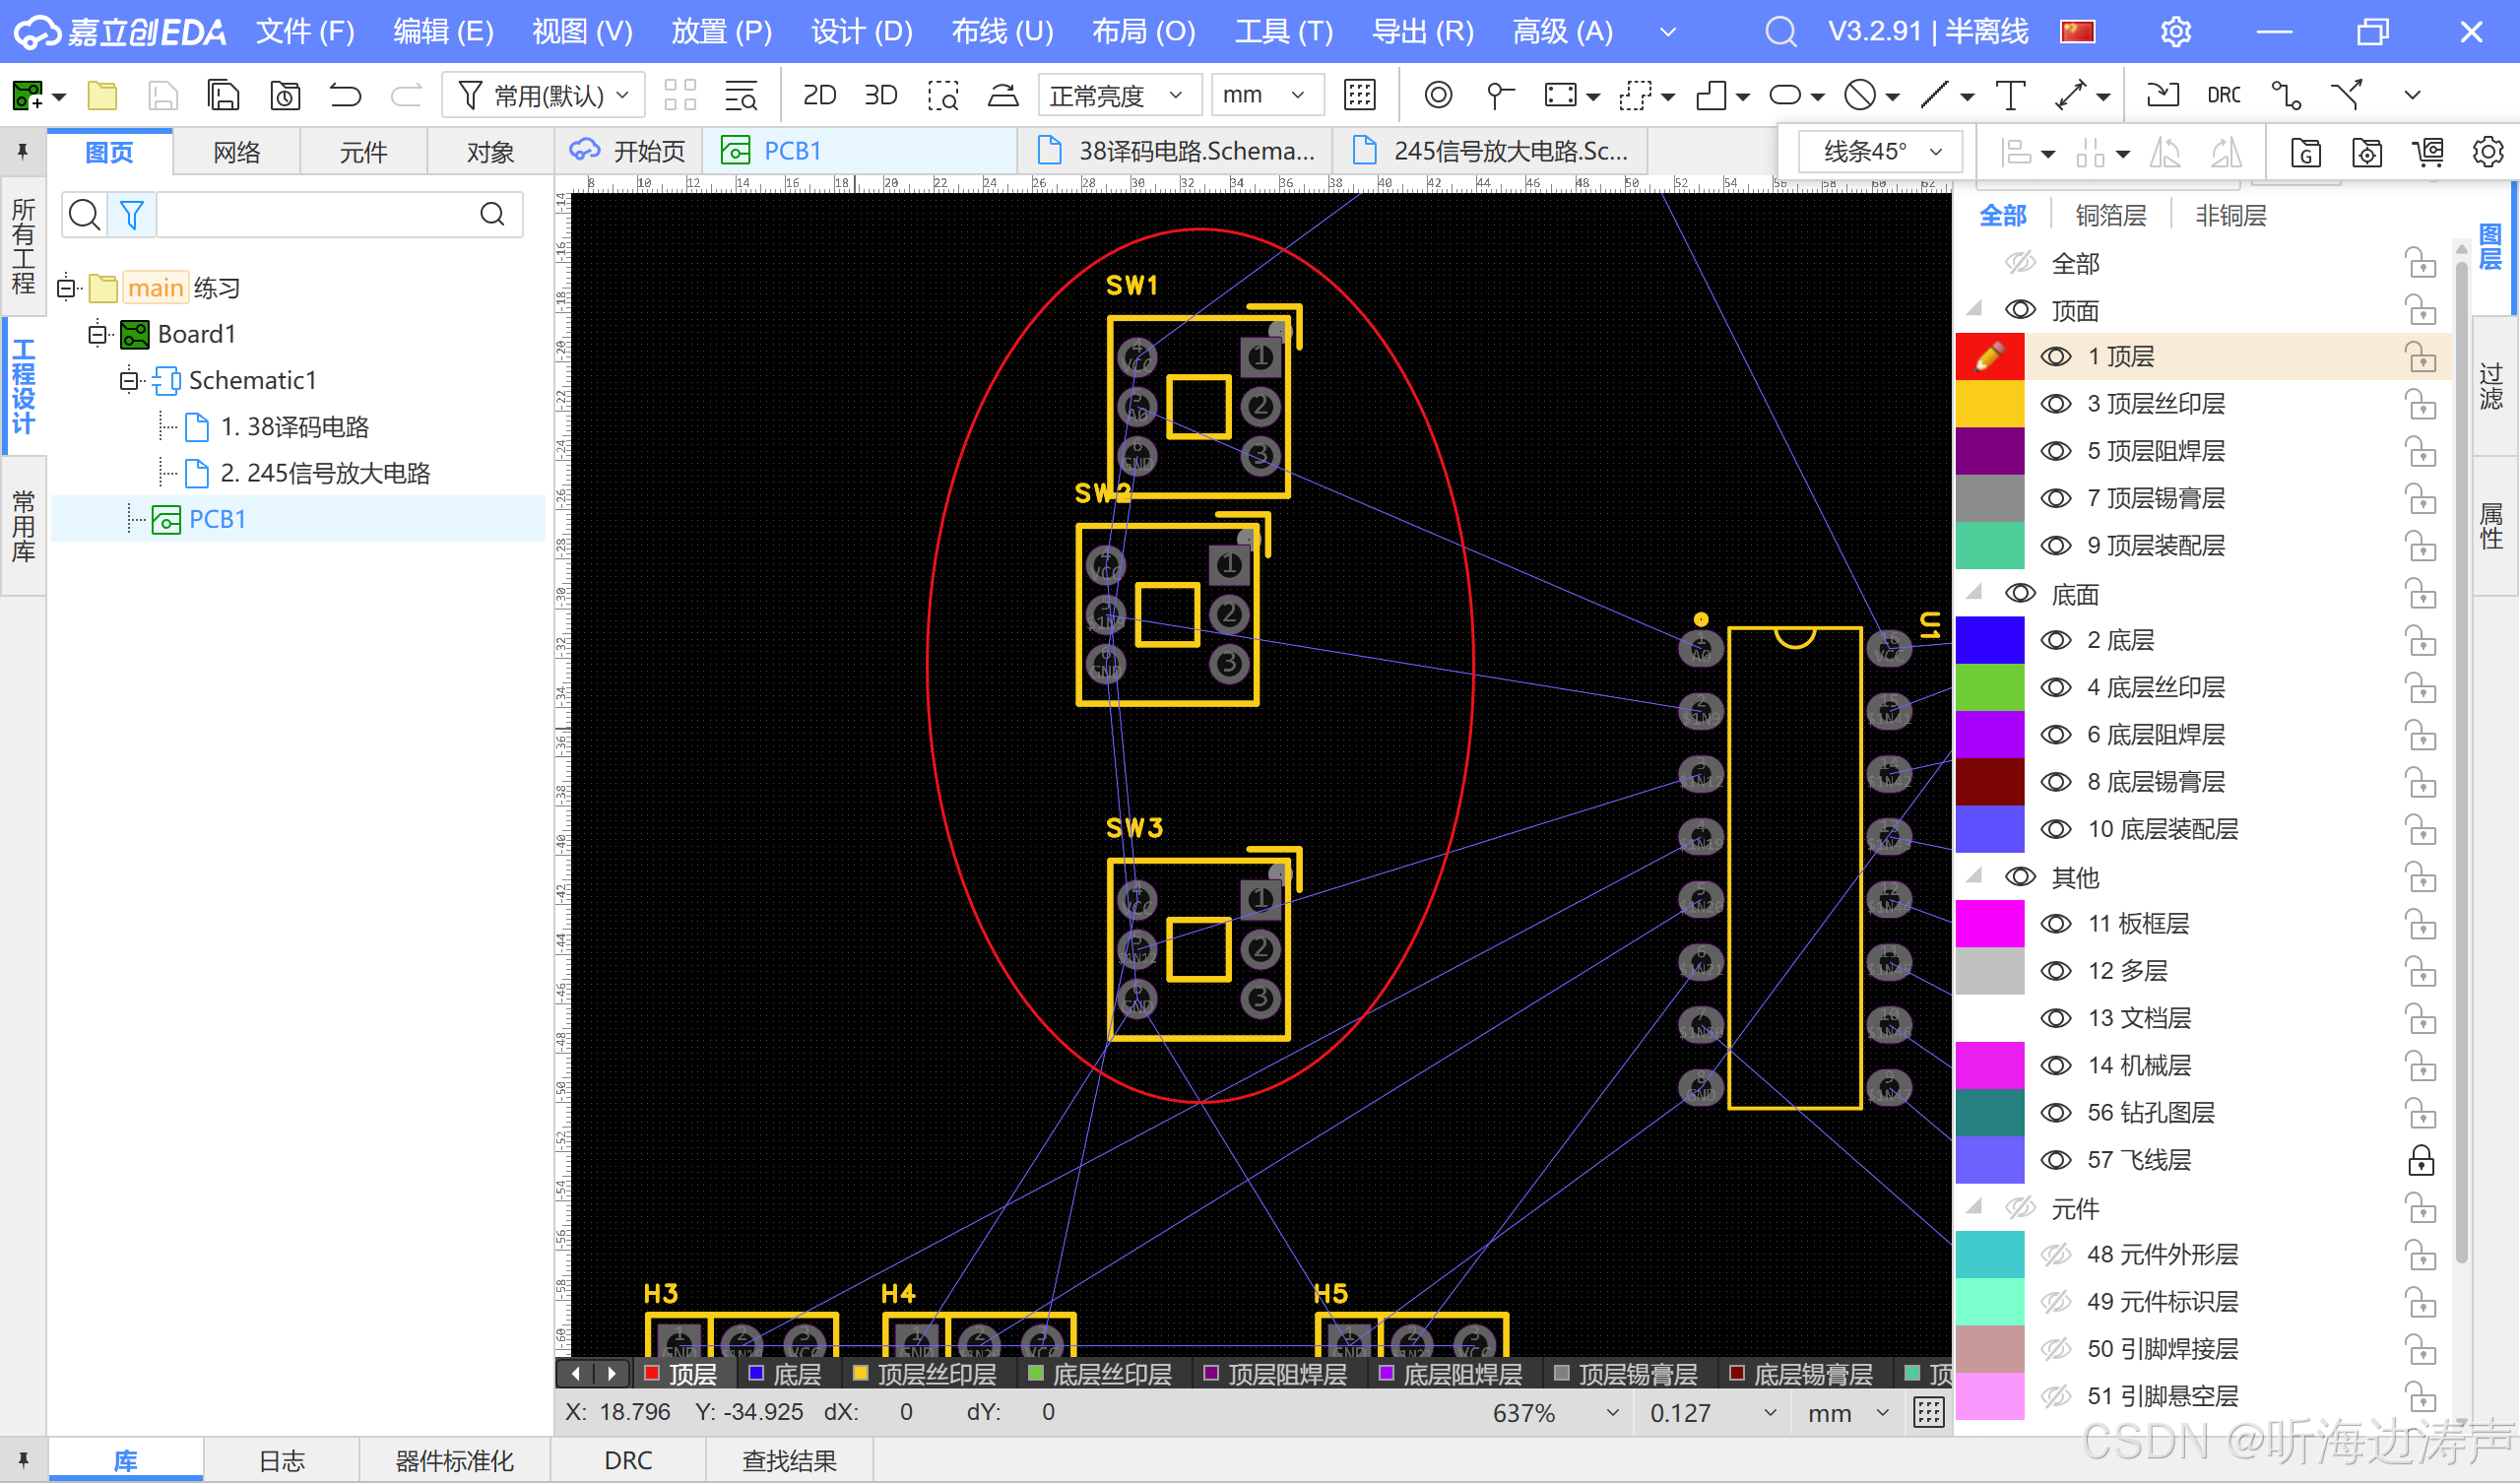Click the layer panel settings gear

[x=2487, y=152]
